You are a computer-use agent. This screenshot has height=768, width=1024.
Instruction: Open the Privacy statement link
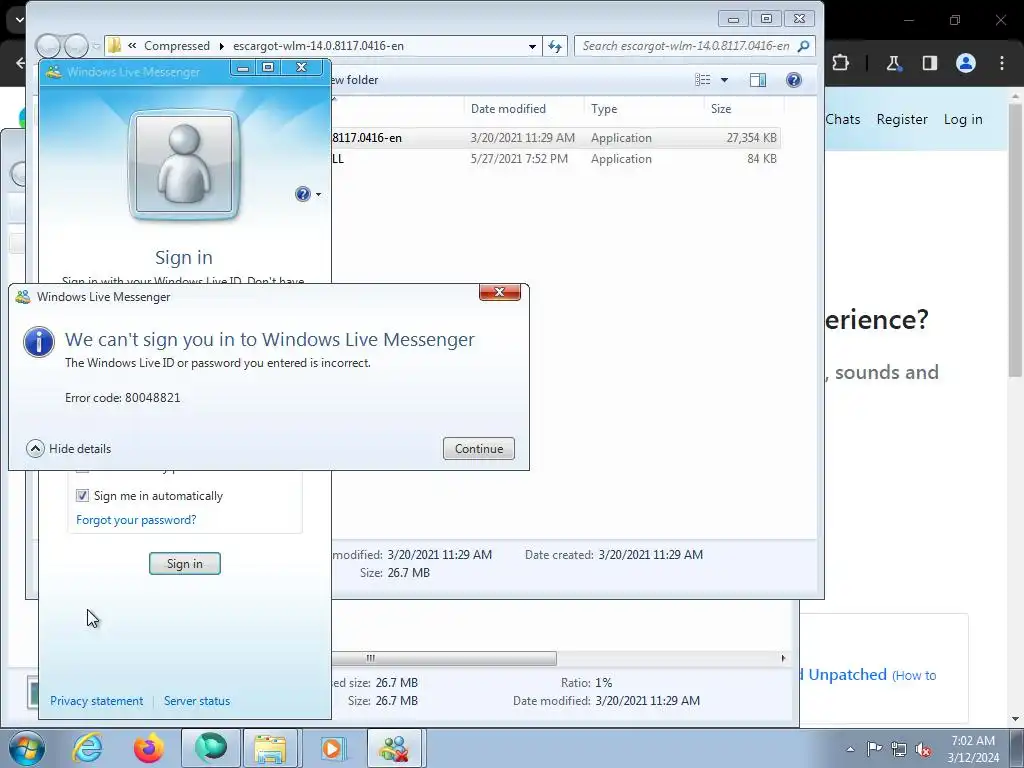click(97, 701)
